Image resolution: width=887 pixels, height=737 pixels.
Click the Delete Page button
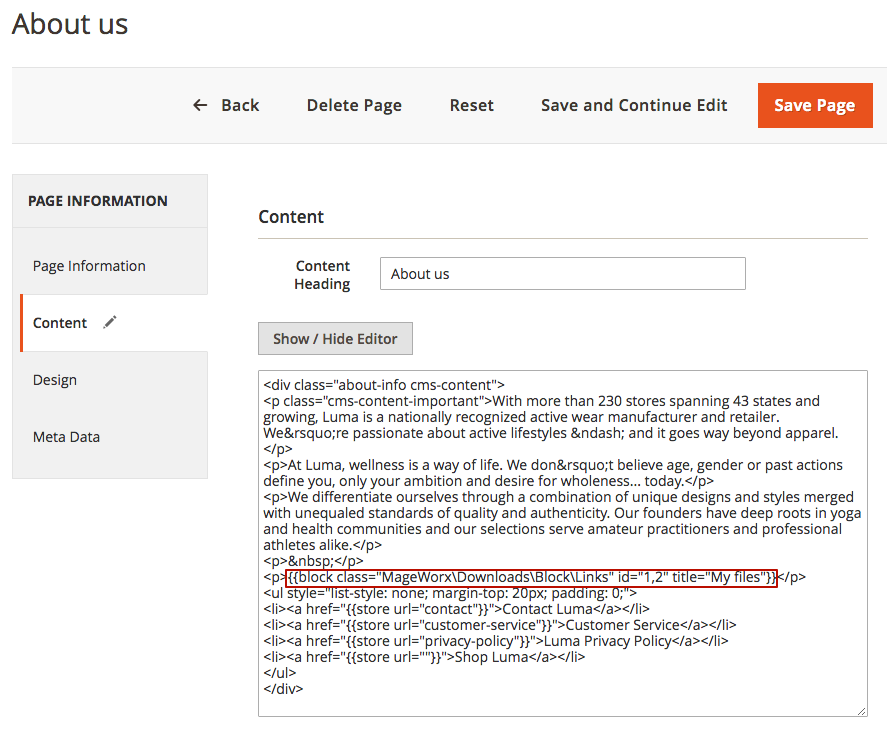[x=354, y=105]
